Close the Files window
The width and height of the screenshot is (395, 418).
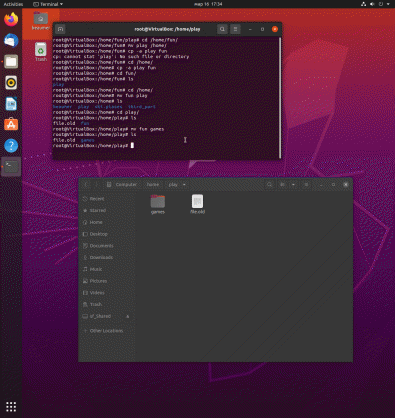(x=346, y=184)
